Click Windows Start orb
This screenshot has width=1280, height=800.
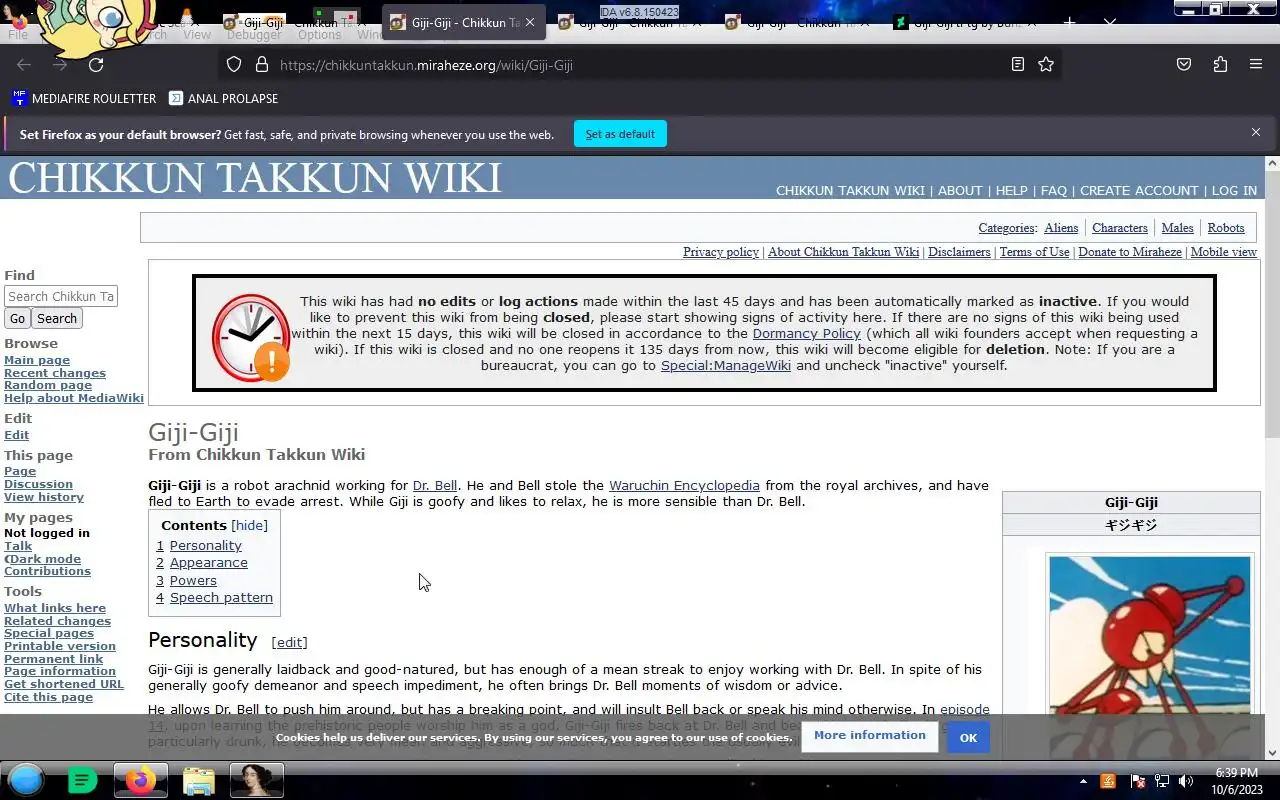click(26, 780)
